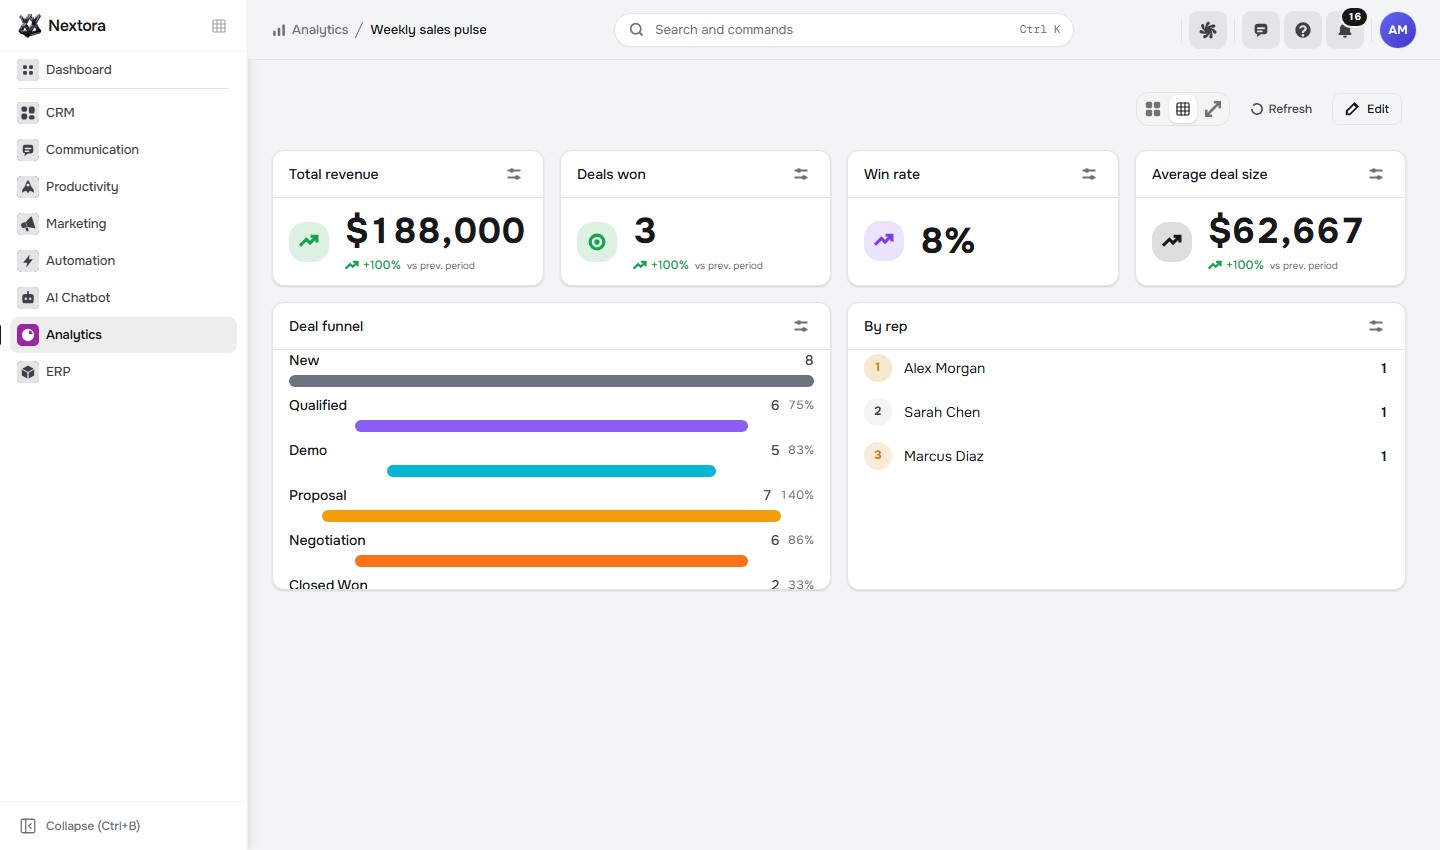The height and width of the screenshot is (850, 1440).
Task: Click the yellow Proposal funnel bar
Action: [x=551, y=516]
